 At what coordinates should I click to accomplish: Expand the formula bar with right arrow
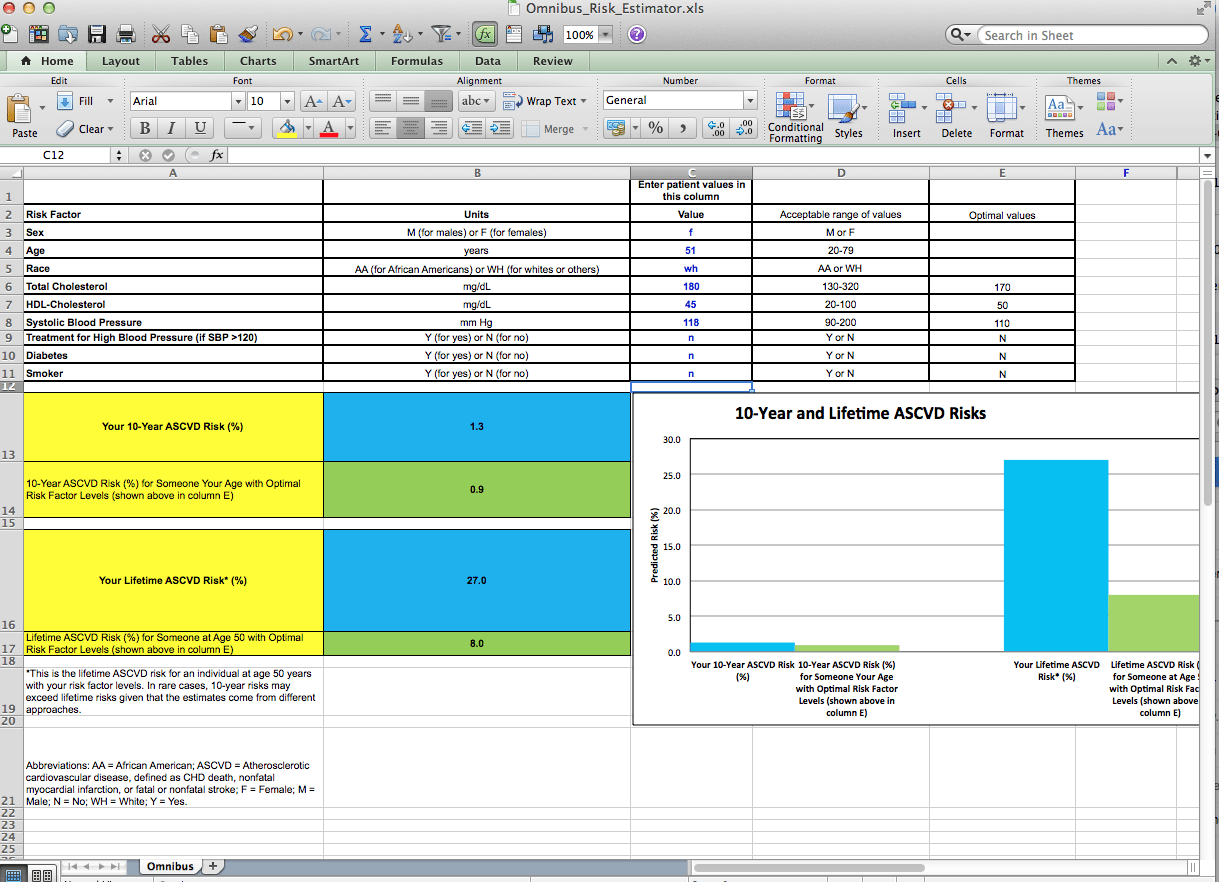click(x=1207, y=155)
